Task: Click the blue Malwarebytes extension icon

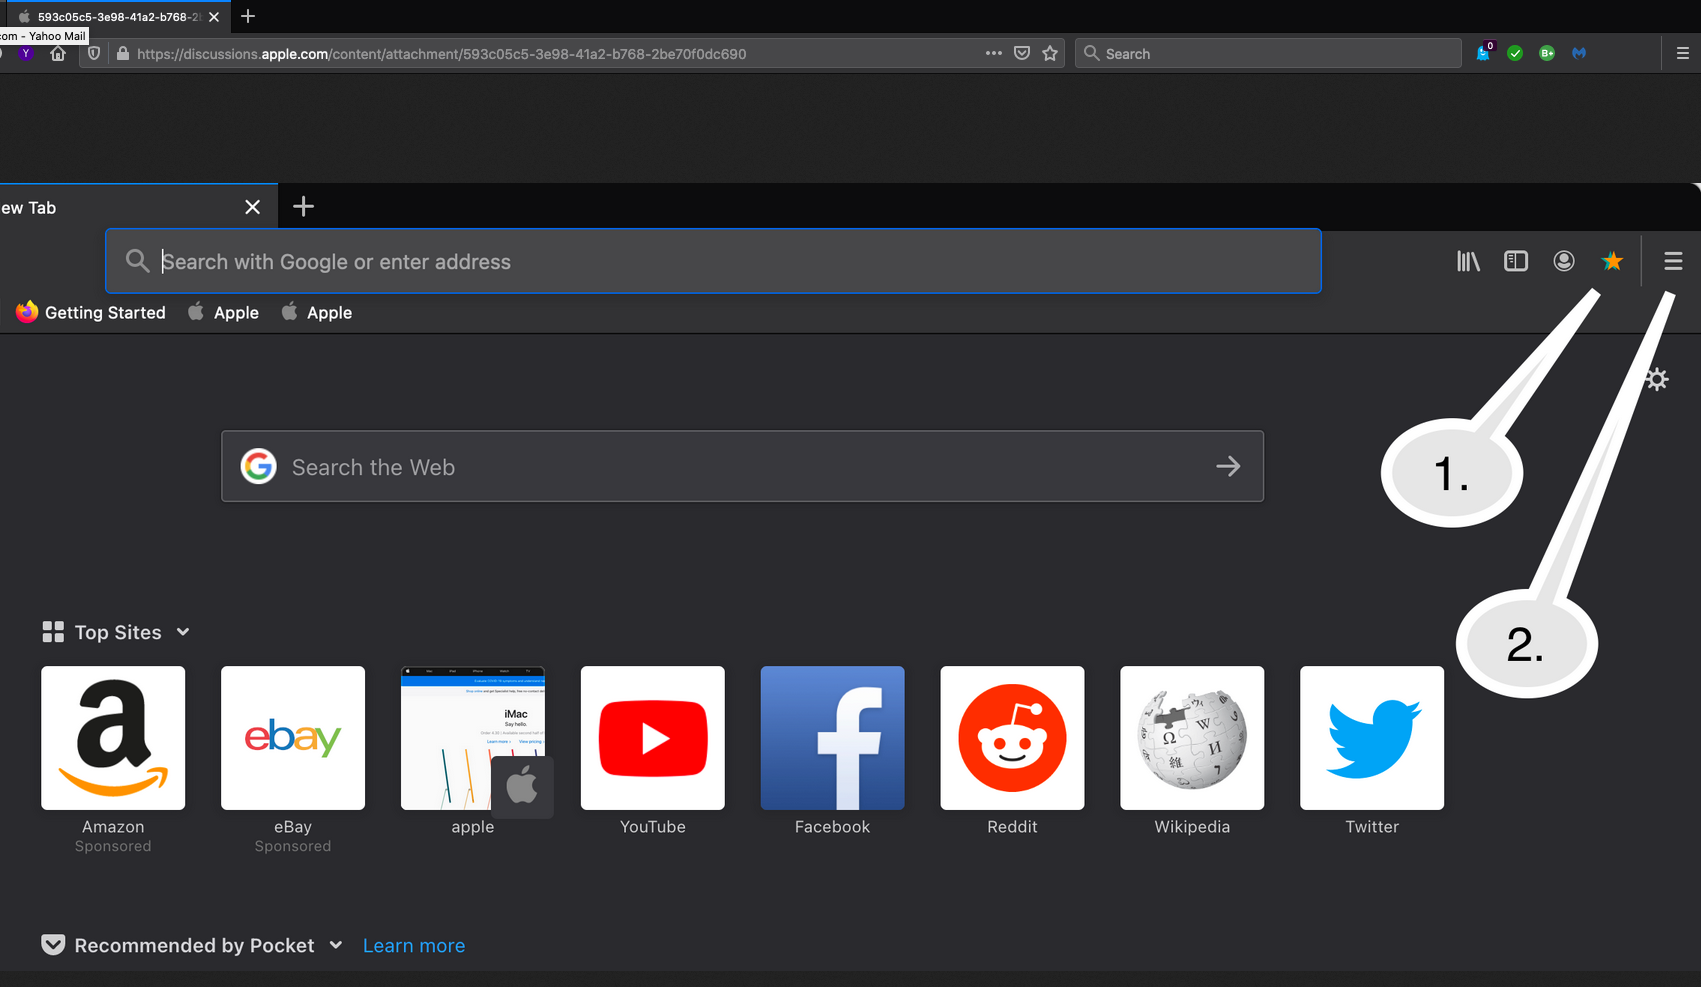Action: pyautogui.click(x=1579, y=54)
